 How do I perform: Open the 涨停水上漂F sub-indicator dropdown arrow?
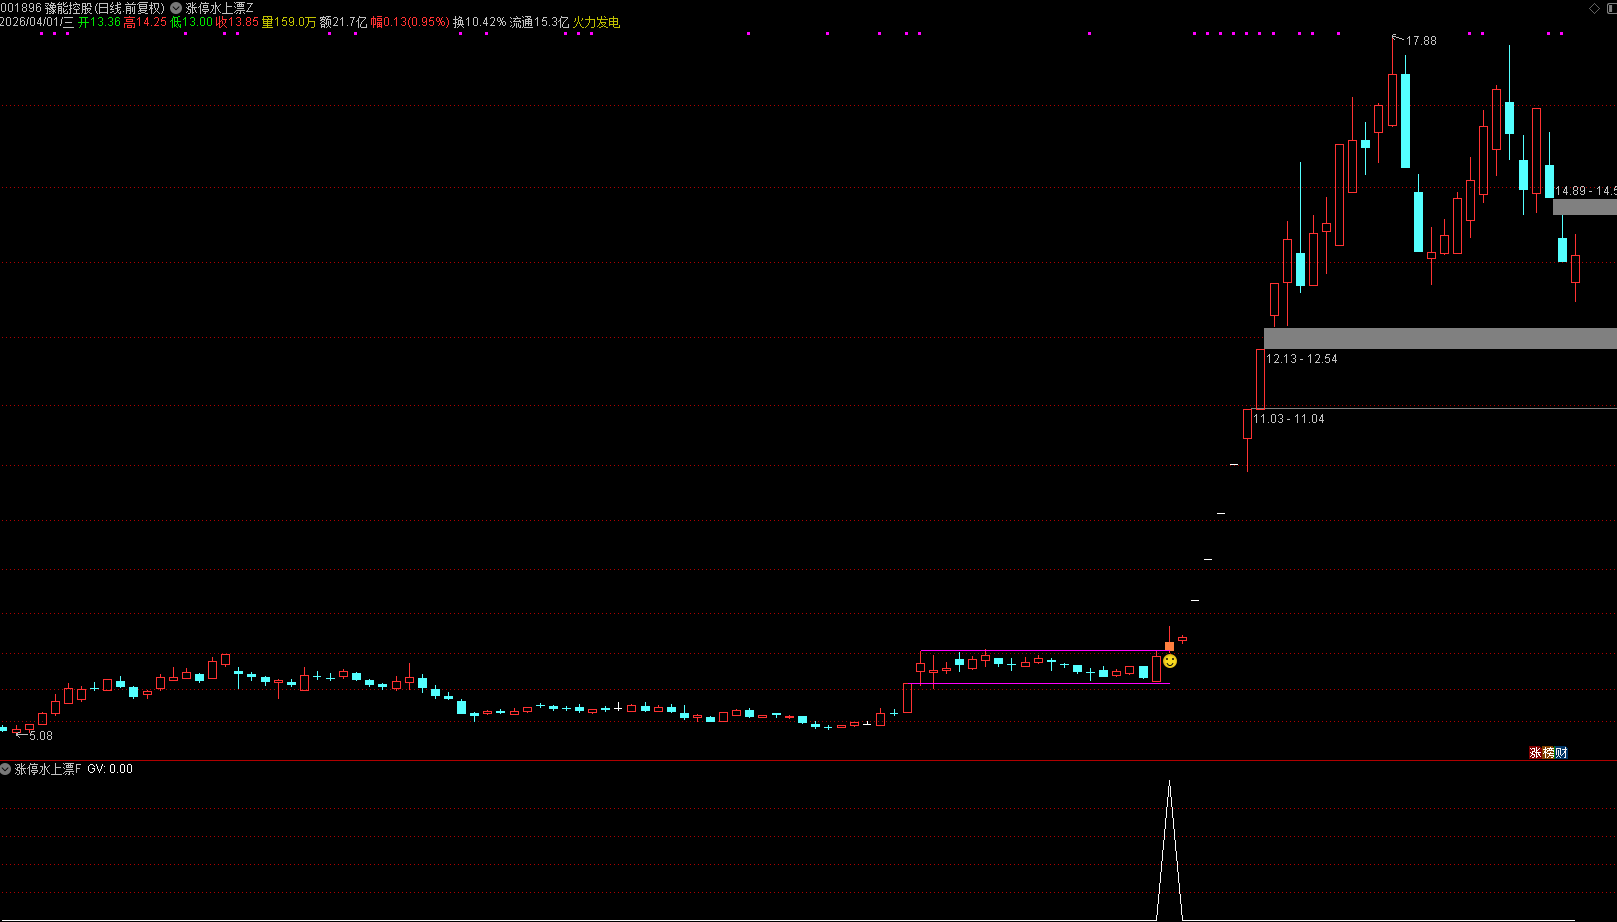click(x=6, y=769)
